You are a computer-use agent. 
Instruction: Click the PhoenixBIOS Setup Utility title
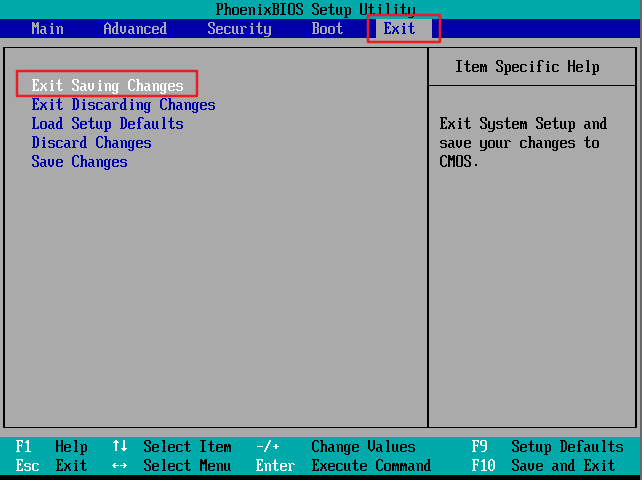(x=315, y=9)
